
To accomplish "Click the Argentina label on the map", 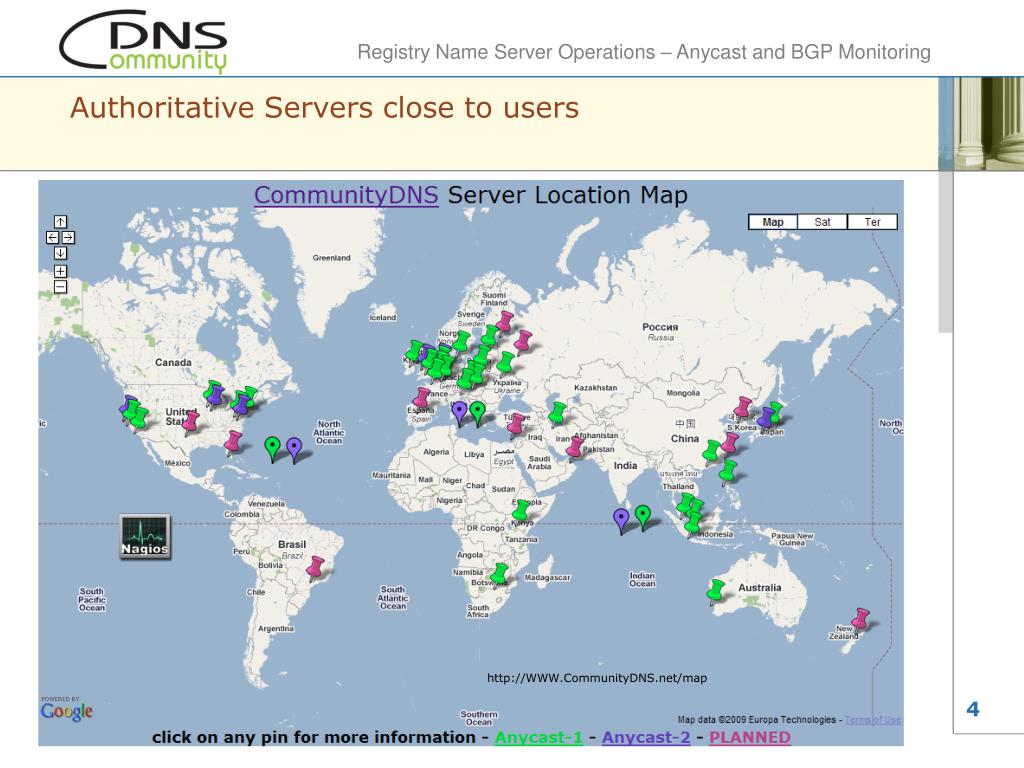I will [x=276, y=629].
